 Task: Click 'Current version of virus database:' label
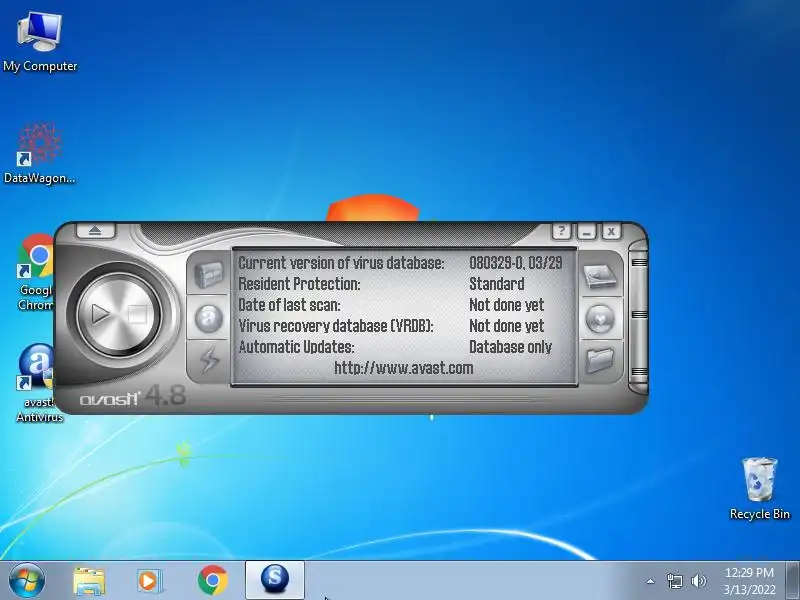coord(341,263)
